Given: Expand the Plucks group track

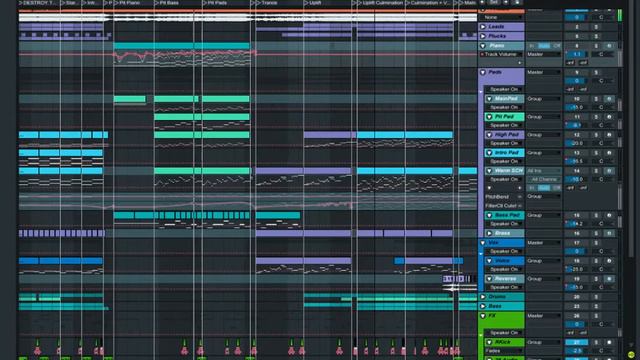Looking at the screenshot, I should pyautogui.click(x=483, y=36).
